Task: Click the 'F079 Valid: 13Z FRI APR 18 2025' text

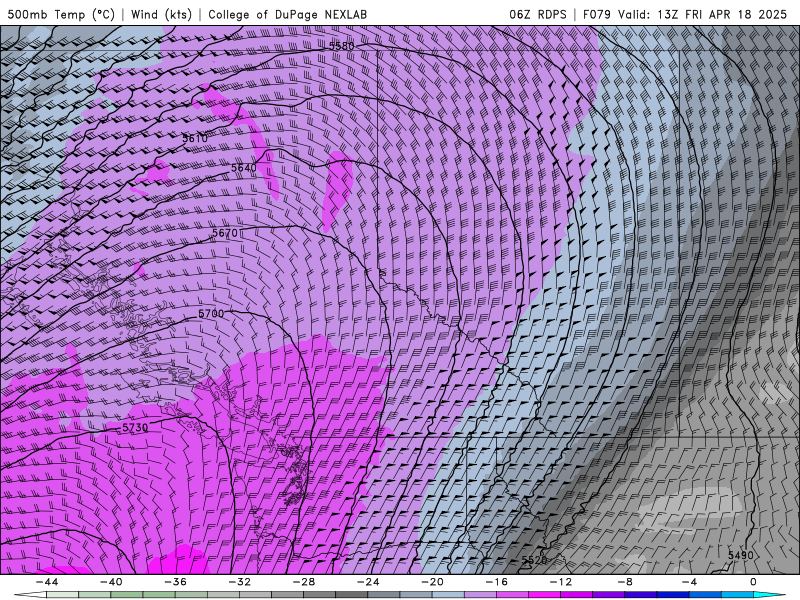Action: [685, 14]
